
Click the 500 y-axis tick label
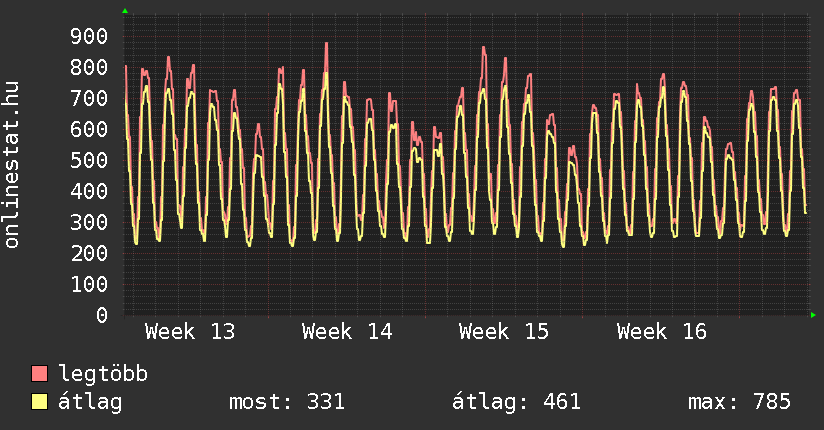[89, 160]
